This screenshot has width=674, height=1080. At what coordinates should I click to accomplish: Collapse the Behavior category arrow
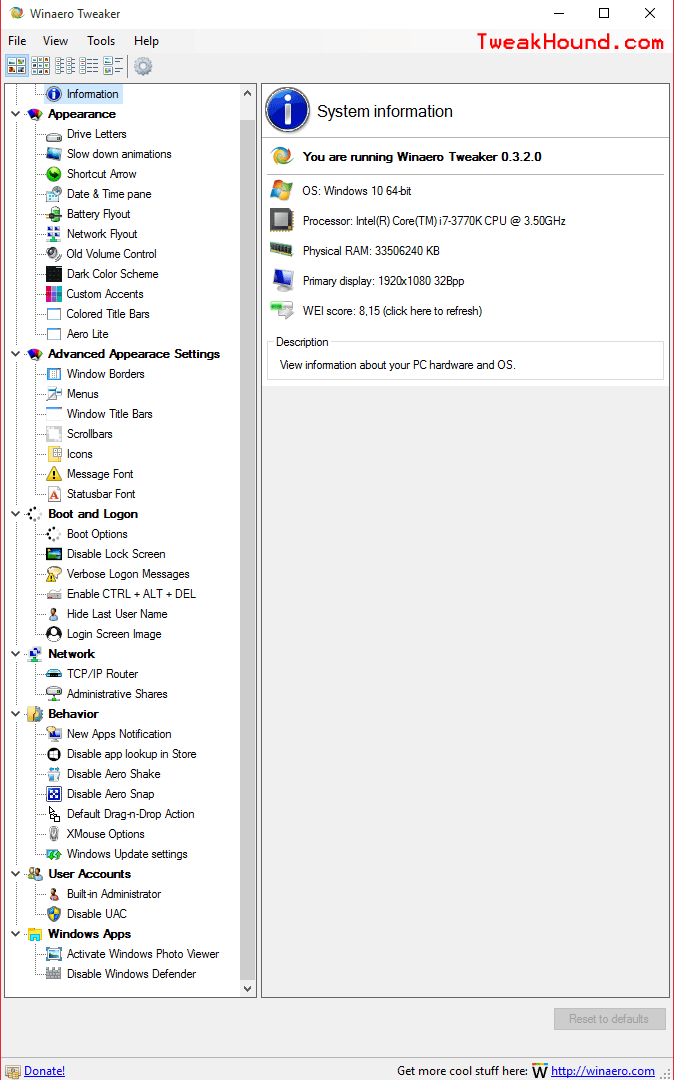15,714
